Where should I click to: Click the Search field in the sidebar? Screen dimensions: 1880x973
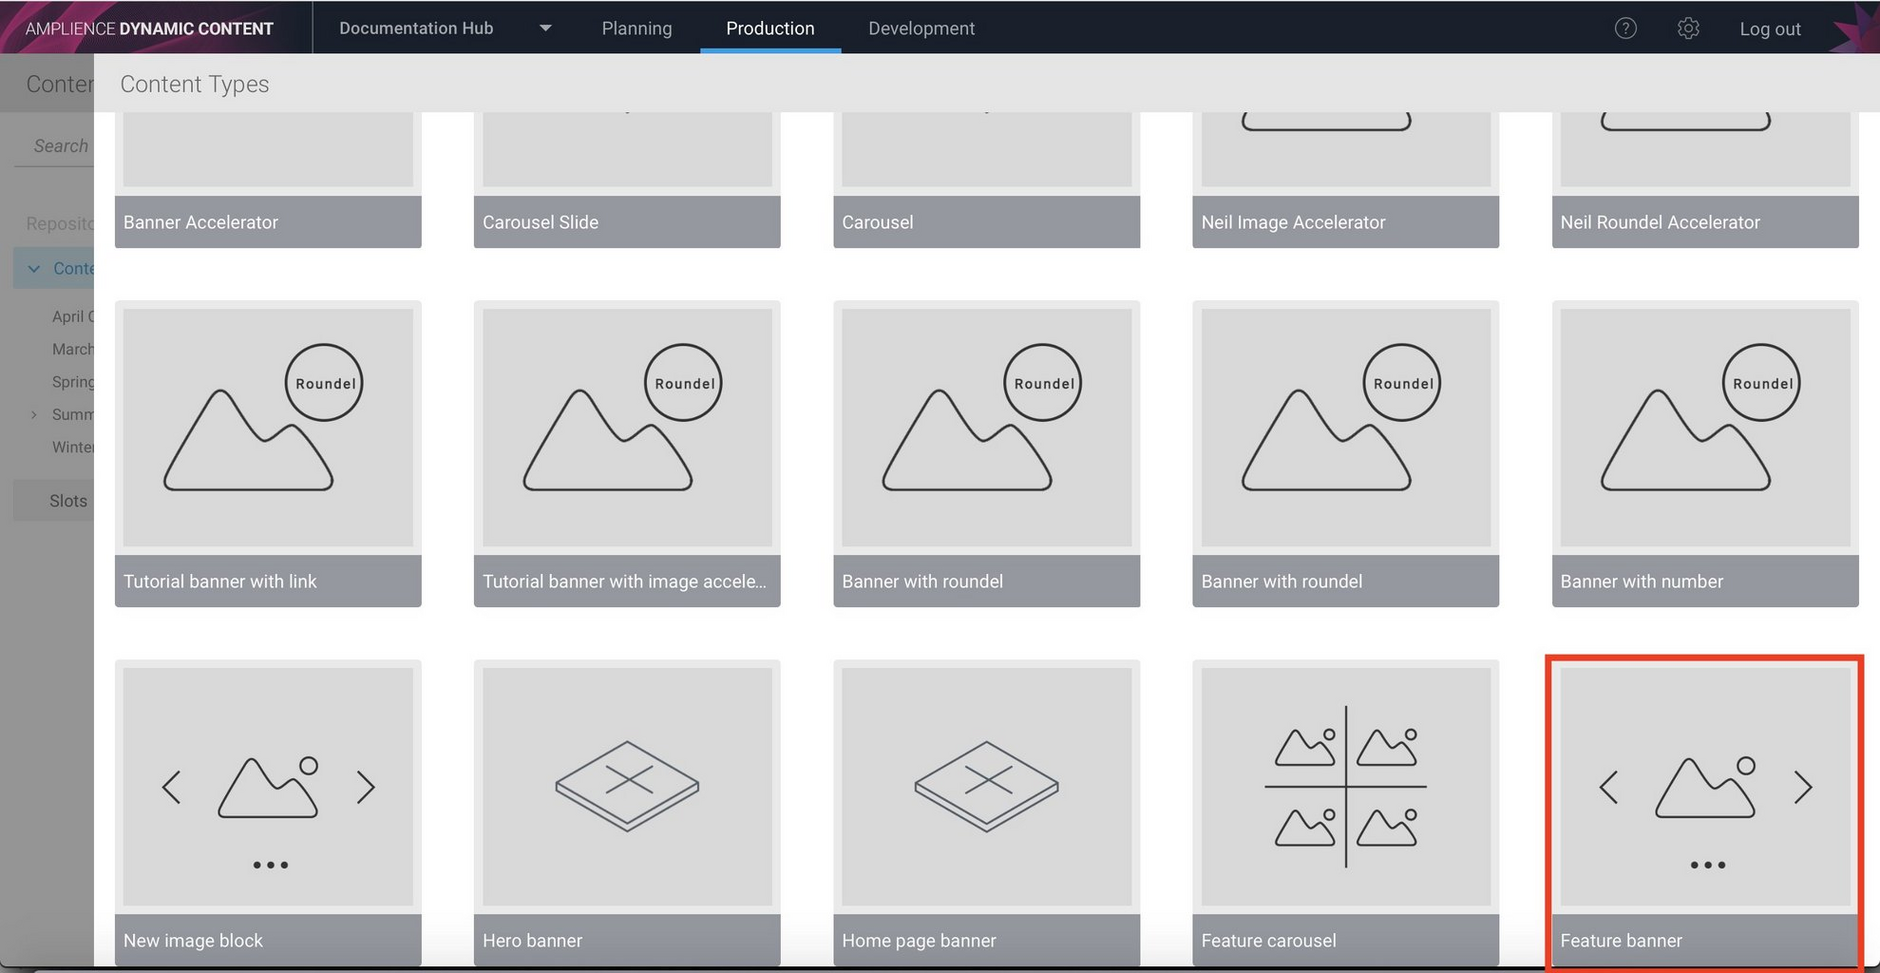click(x=55, y=146)
